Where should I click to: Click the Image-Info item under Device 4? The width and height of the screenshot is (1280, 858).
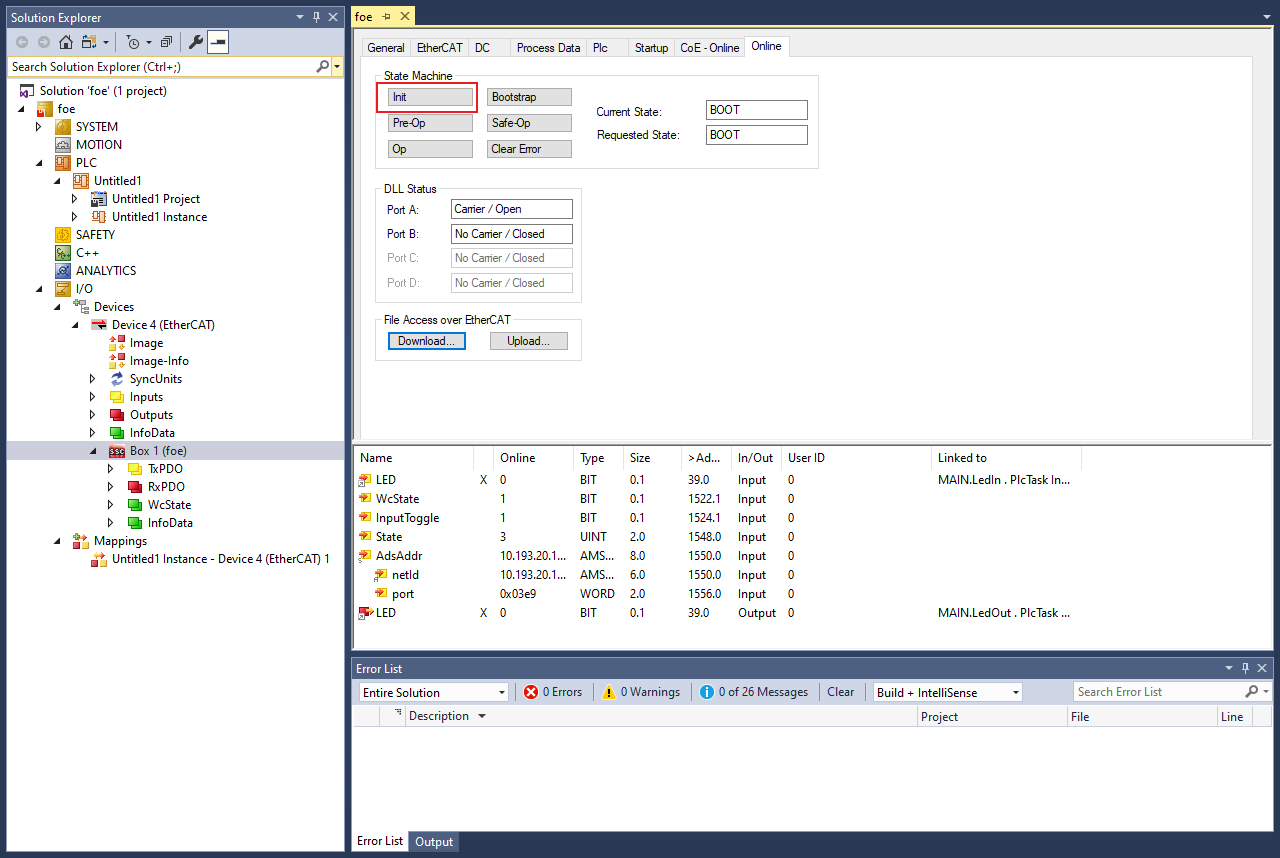coord(158,361)
